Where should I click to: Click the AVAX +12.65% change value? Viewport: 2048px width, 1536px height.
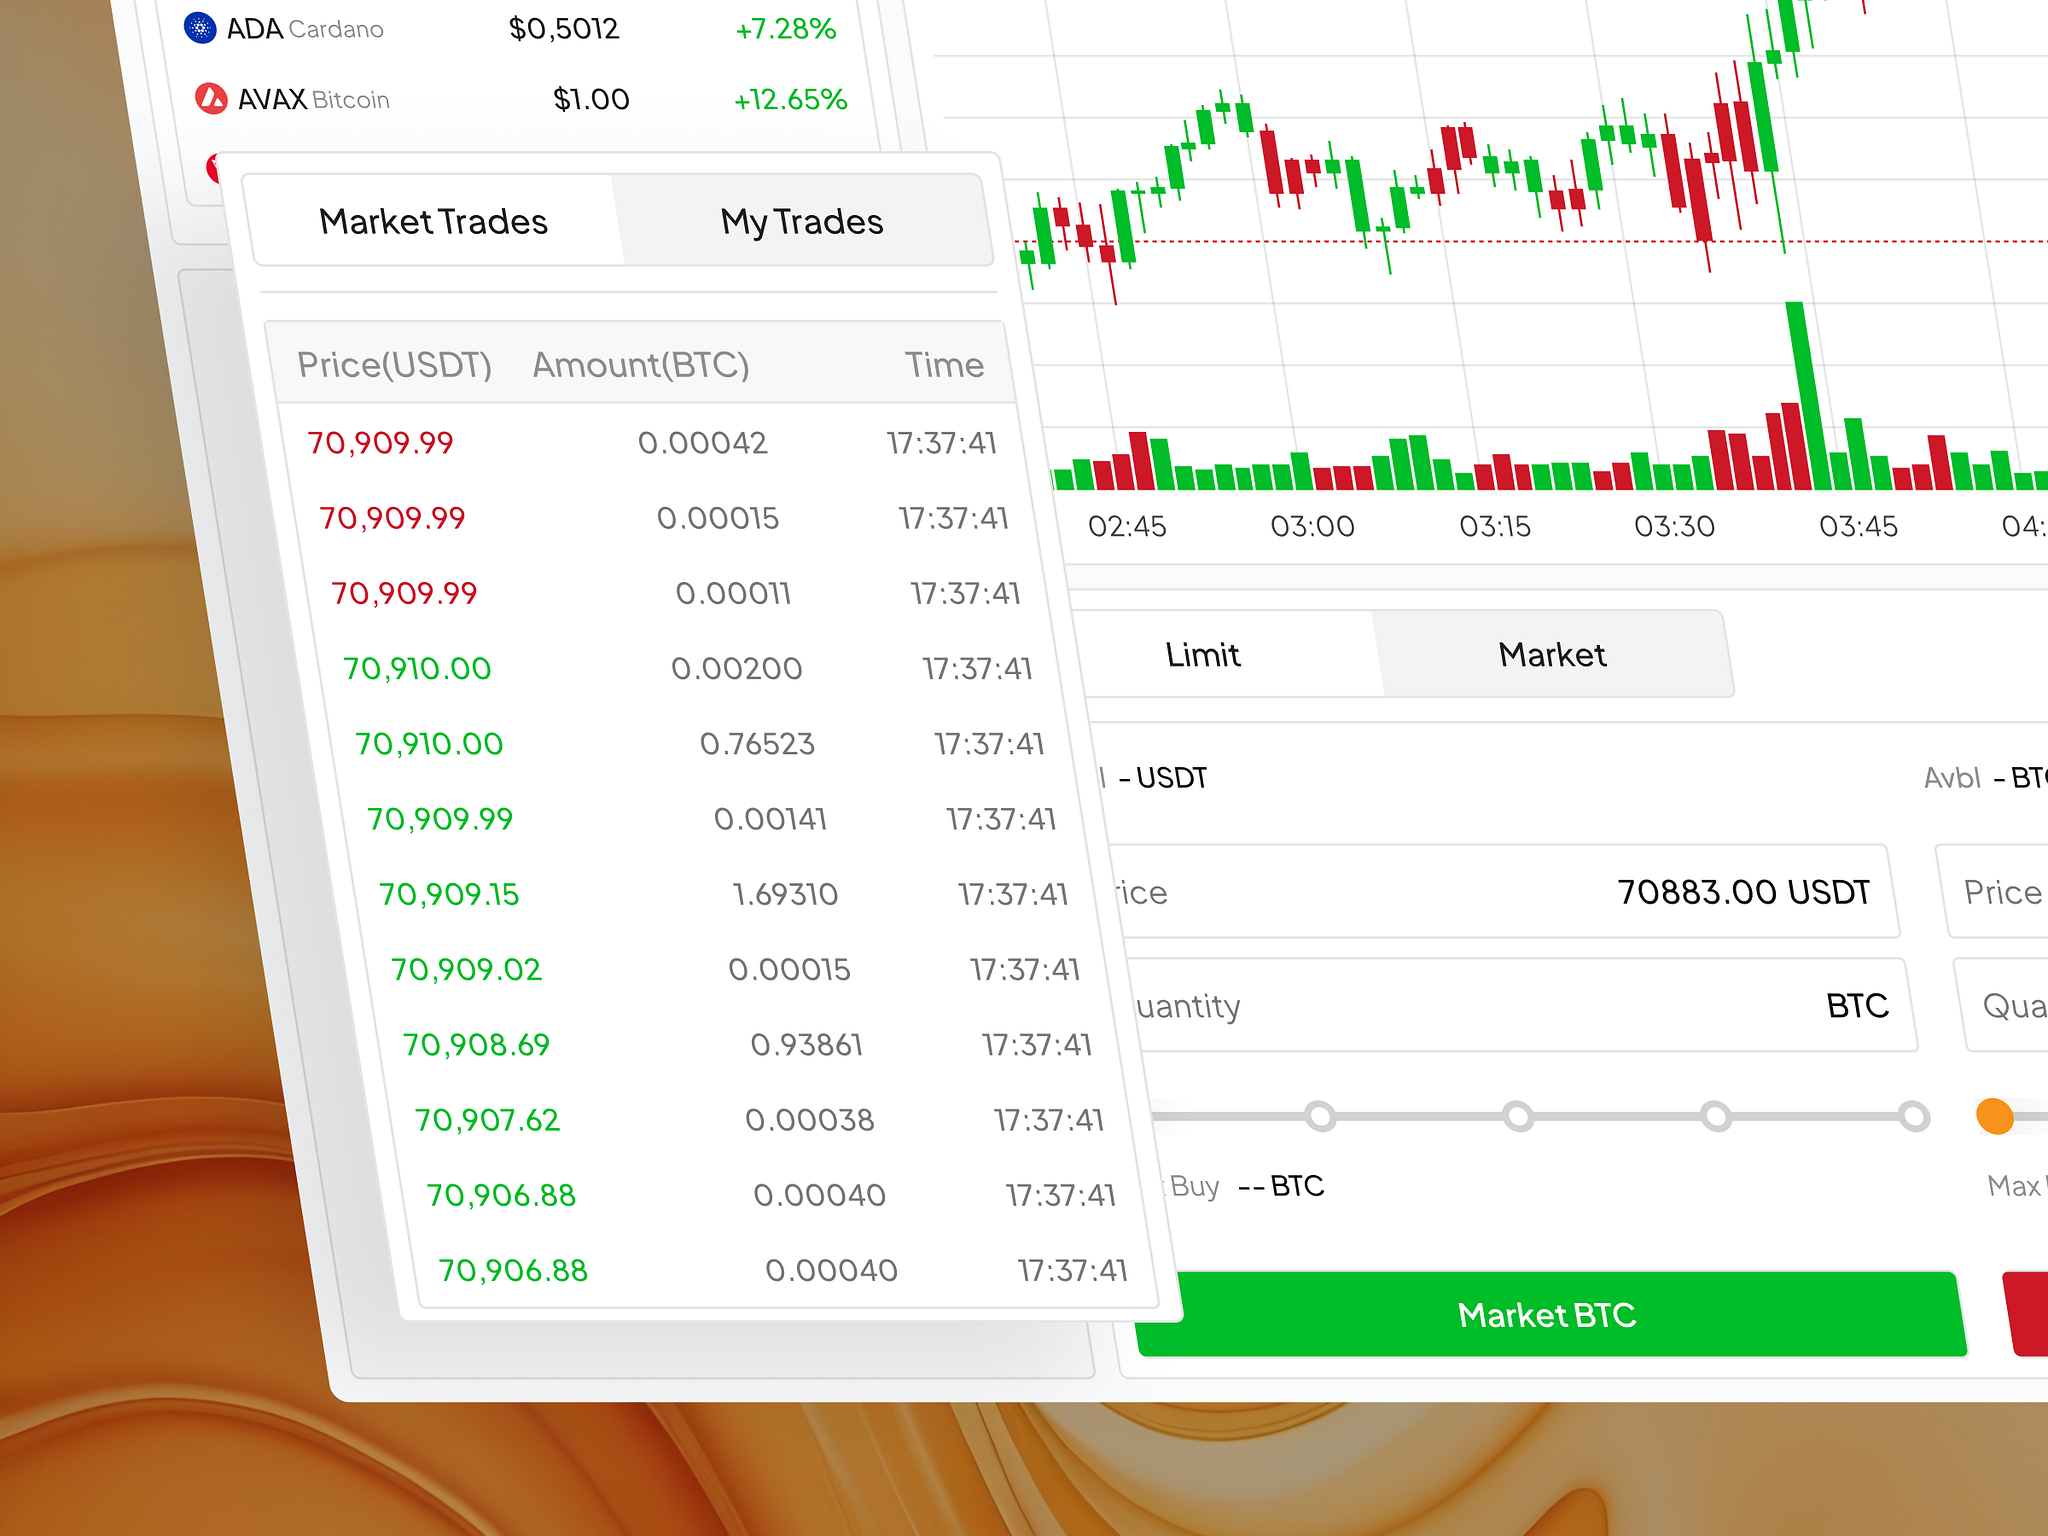791,99
